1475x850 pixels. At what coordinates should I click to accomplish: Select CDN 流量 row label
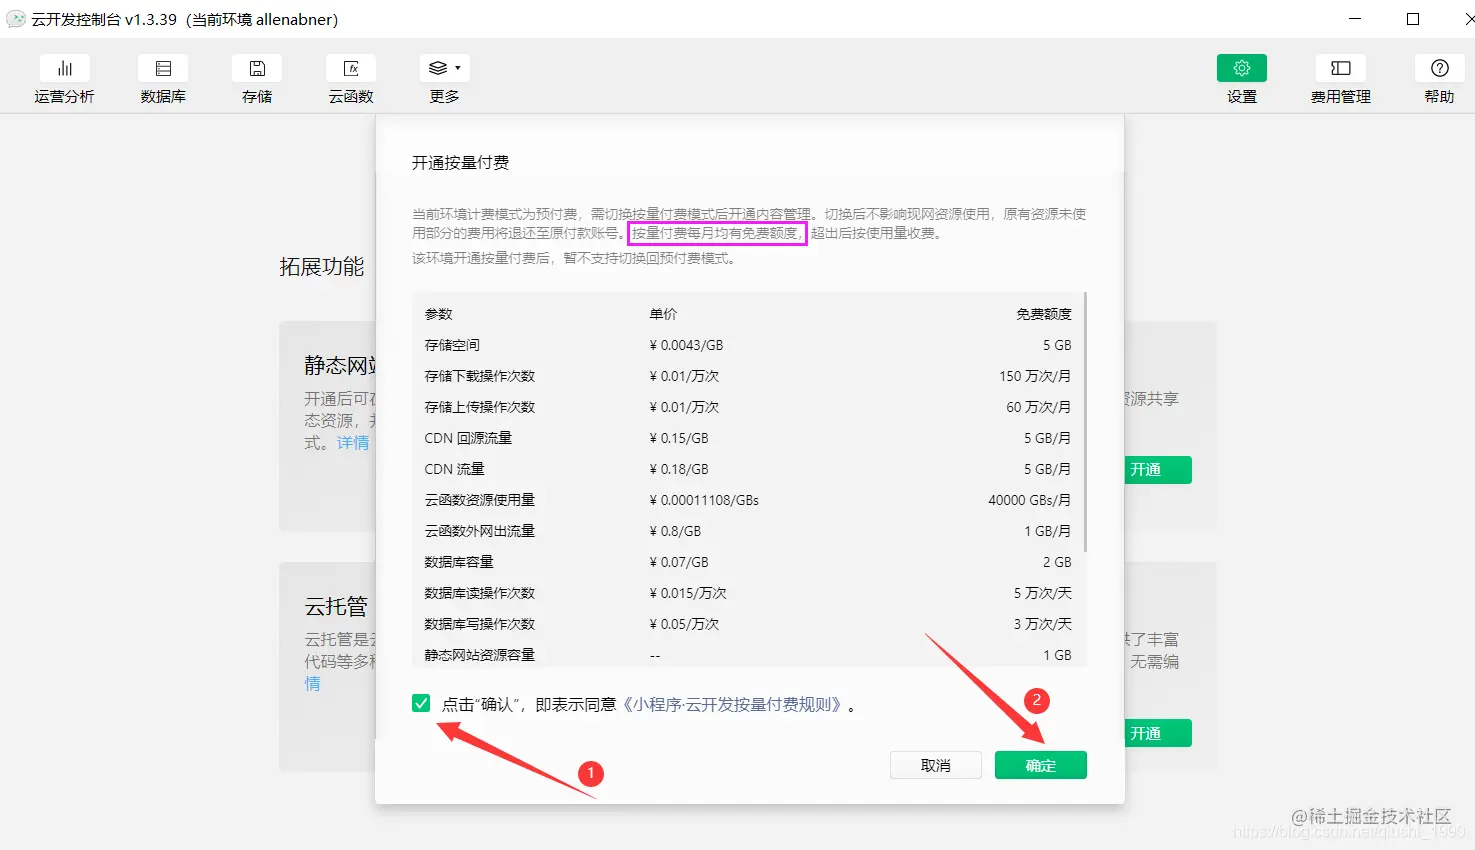tap(454, 469)
